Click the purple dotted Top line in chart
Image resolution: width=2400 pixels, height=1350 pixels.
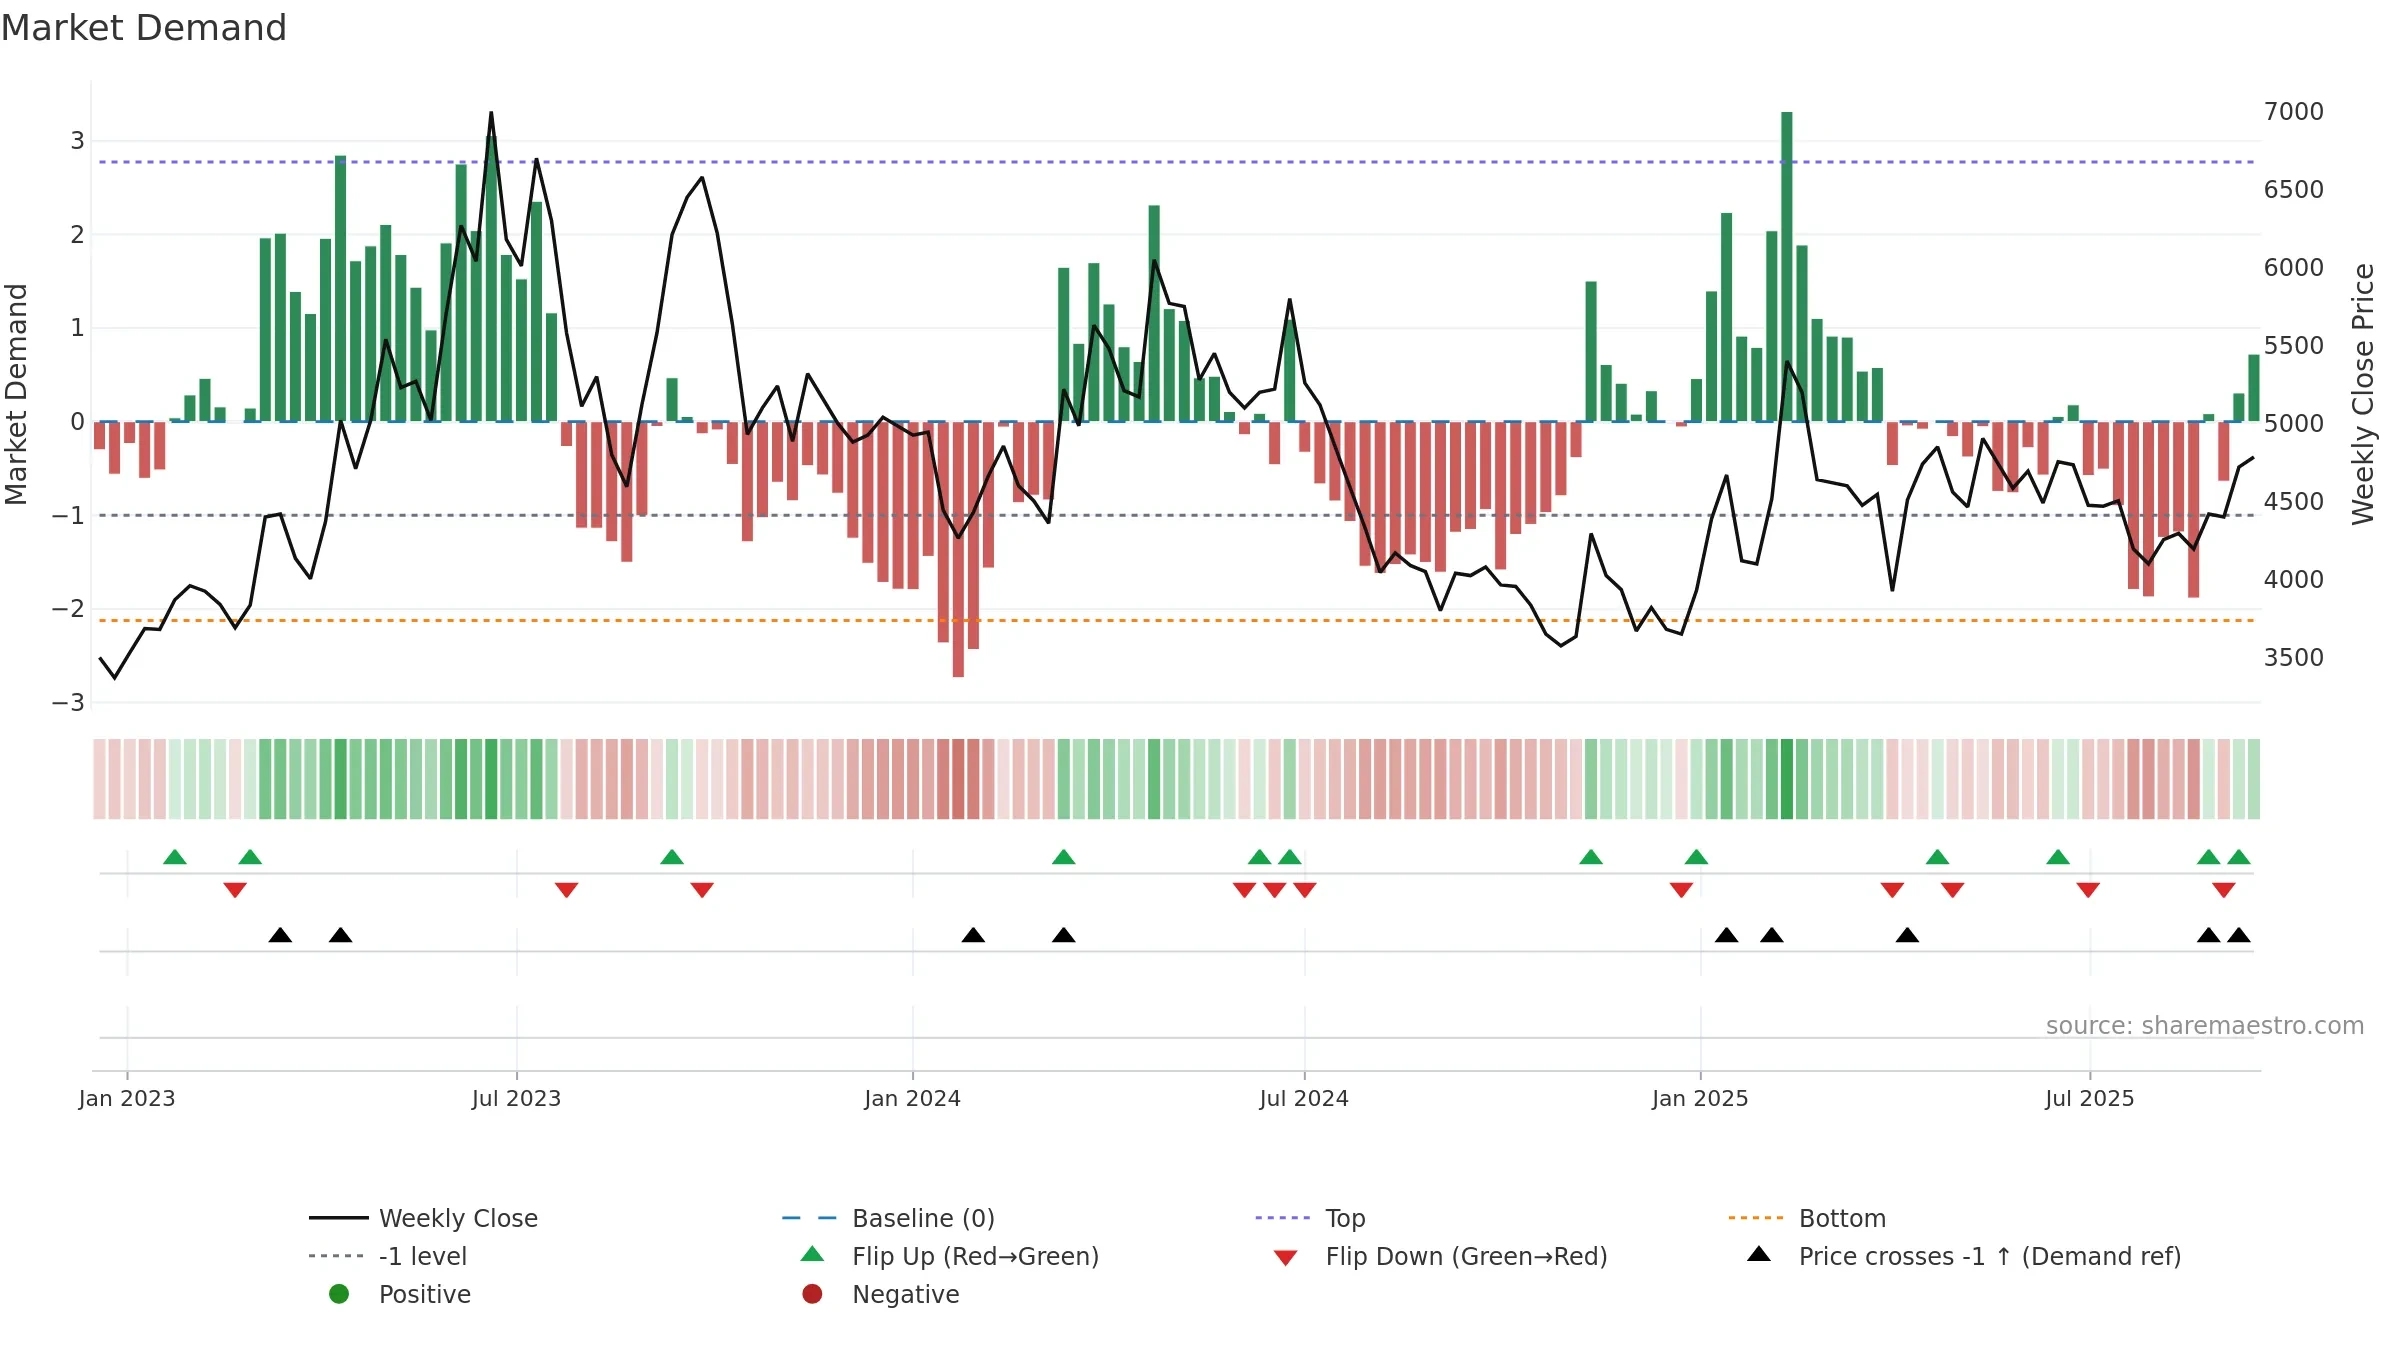pos(1176,162)
